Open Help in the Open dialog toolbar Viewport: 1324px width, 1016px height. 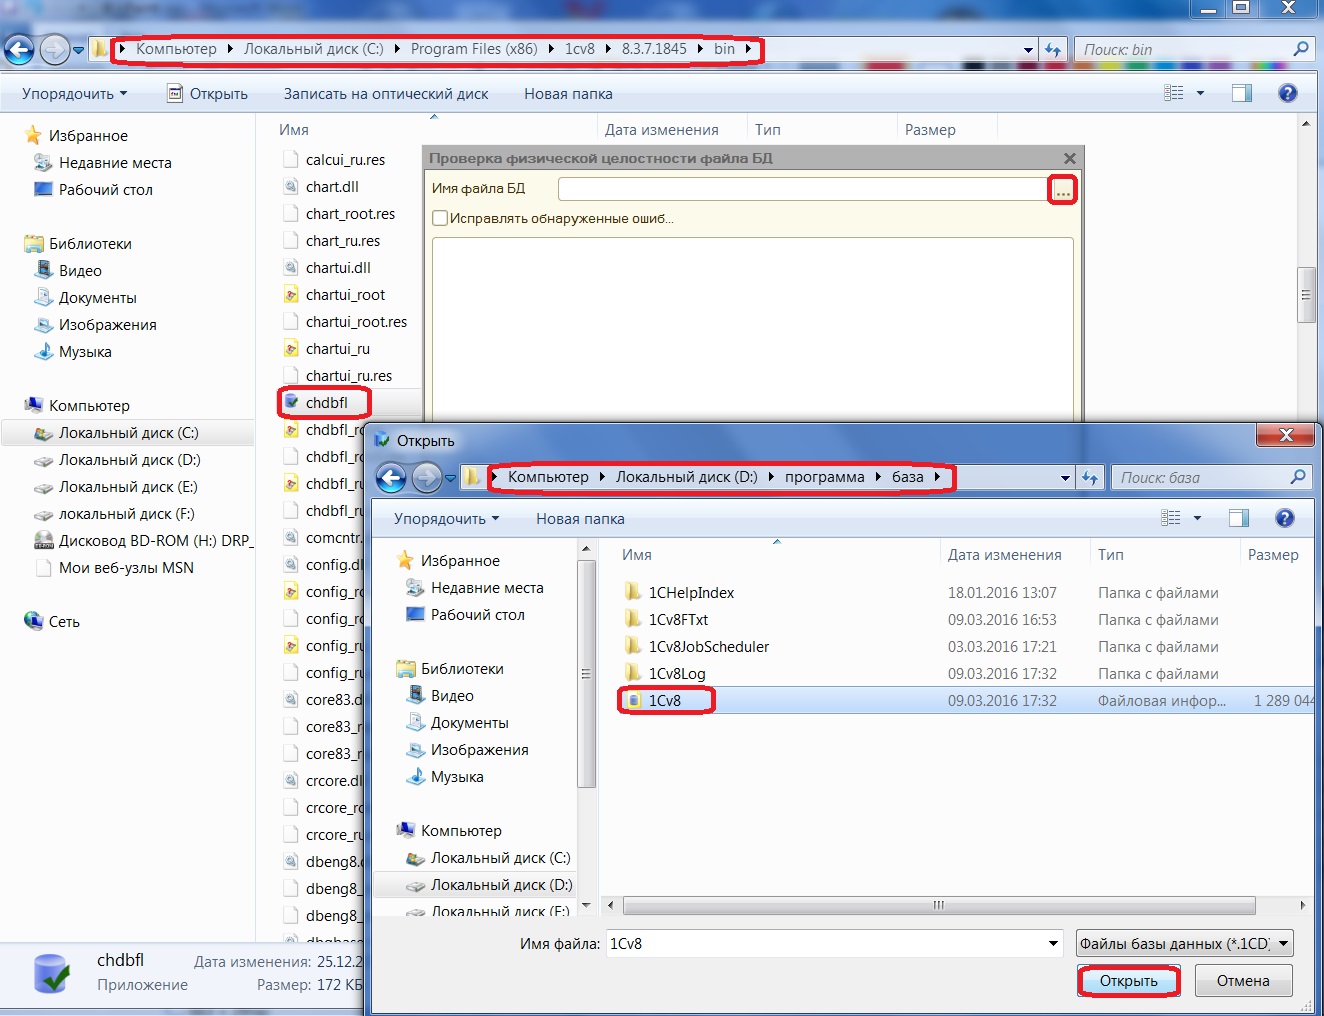(x=1285, y=518)
